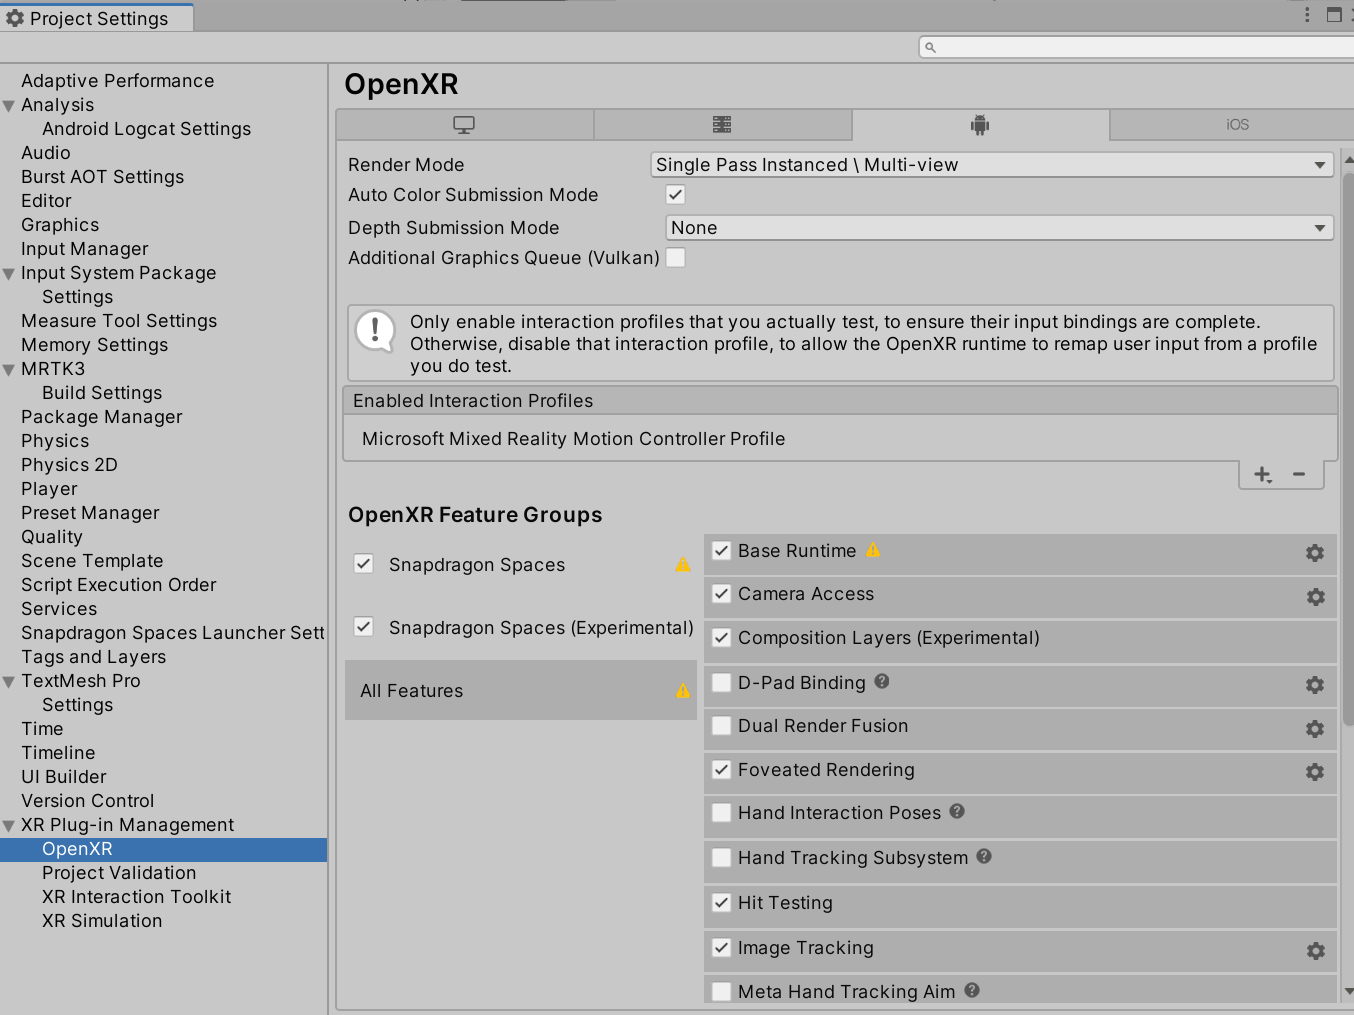1354x1015 pixels.
Task: Enable Hand Interaction Poses feature
Action: (721, 813)
